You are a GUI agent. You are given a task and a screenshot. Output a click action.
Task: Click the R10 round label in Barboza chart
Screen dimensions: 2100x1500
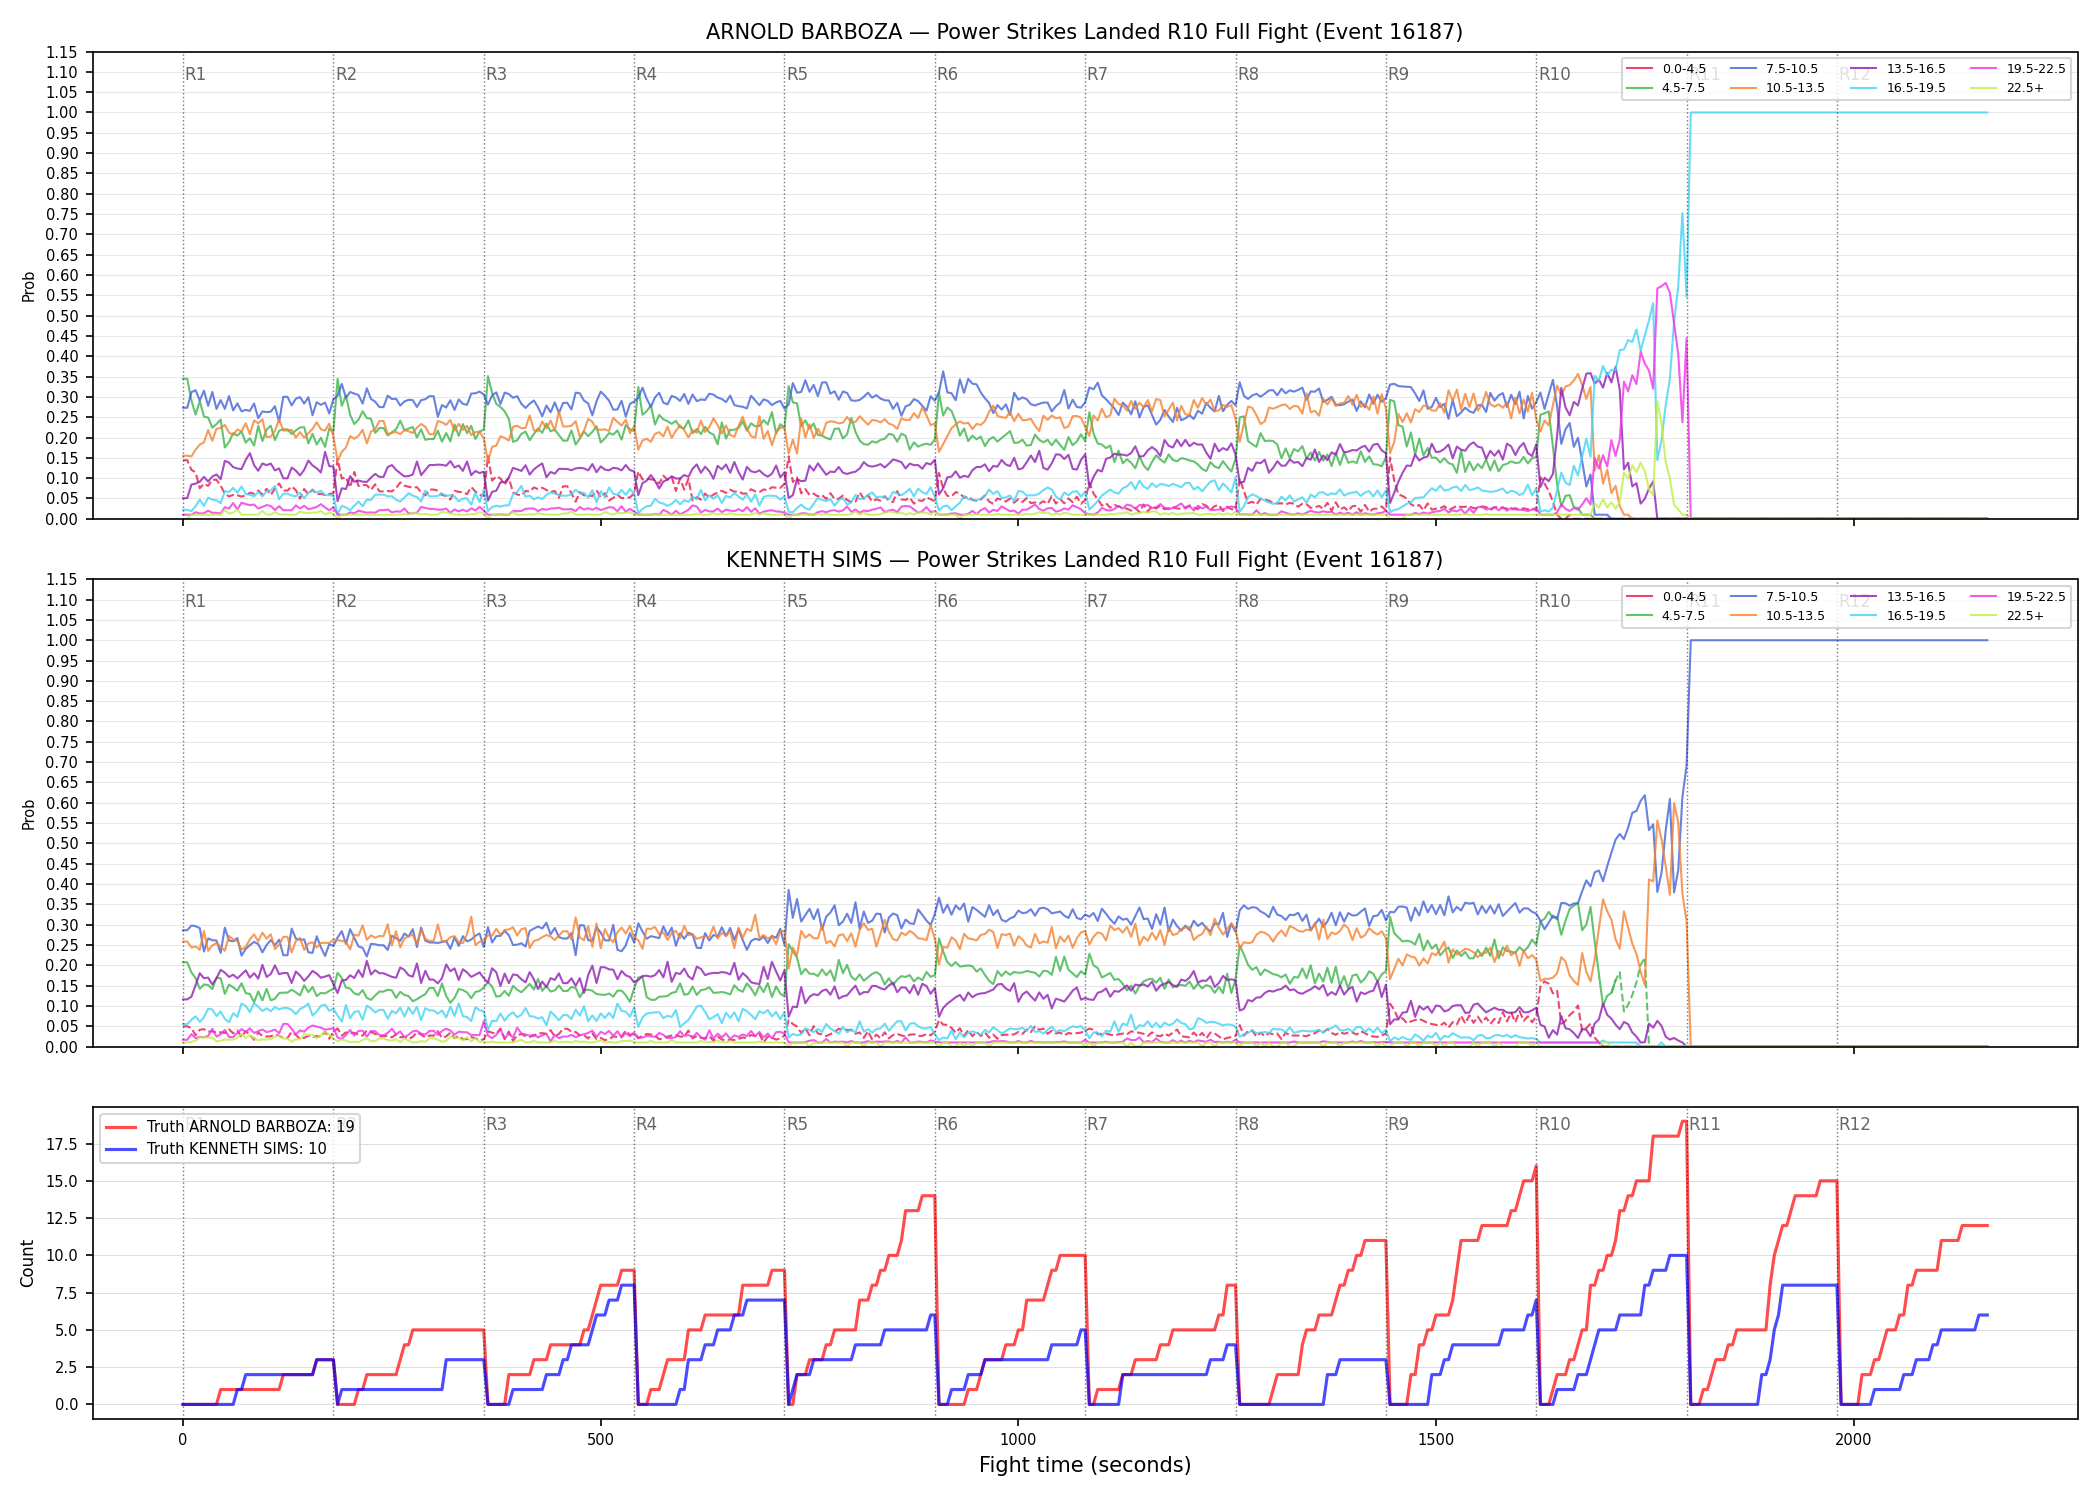pos(1554,74)
